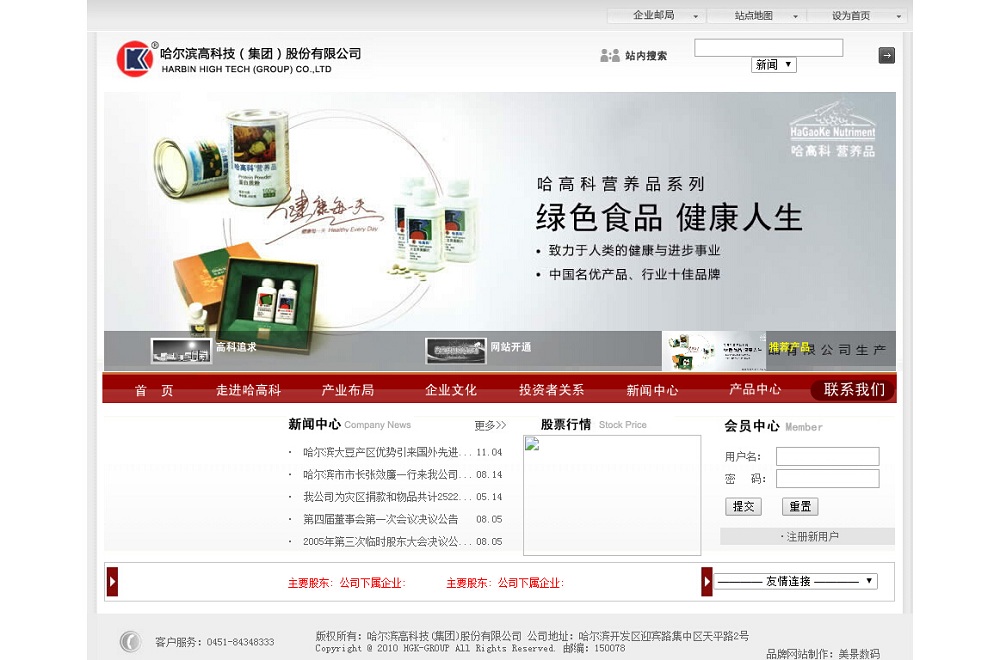Image resolution: width=1000 pixels, height=660 pixels.
Task: Go to 首页 in the red navigation bar
Action: (154, 390)
